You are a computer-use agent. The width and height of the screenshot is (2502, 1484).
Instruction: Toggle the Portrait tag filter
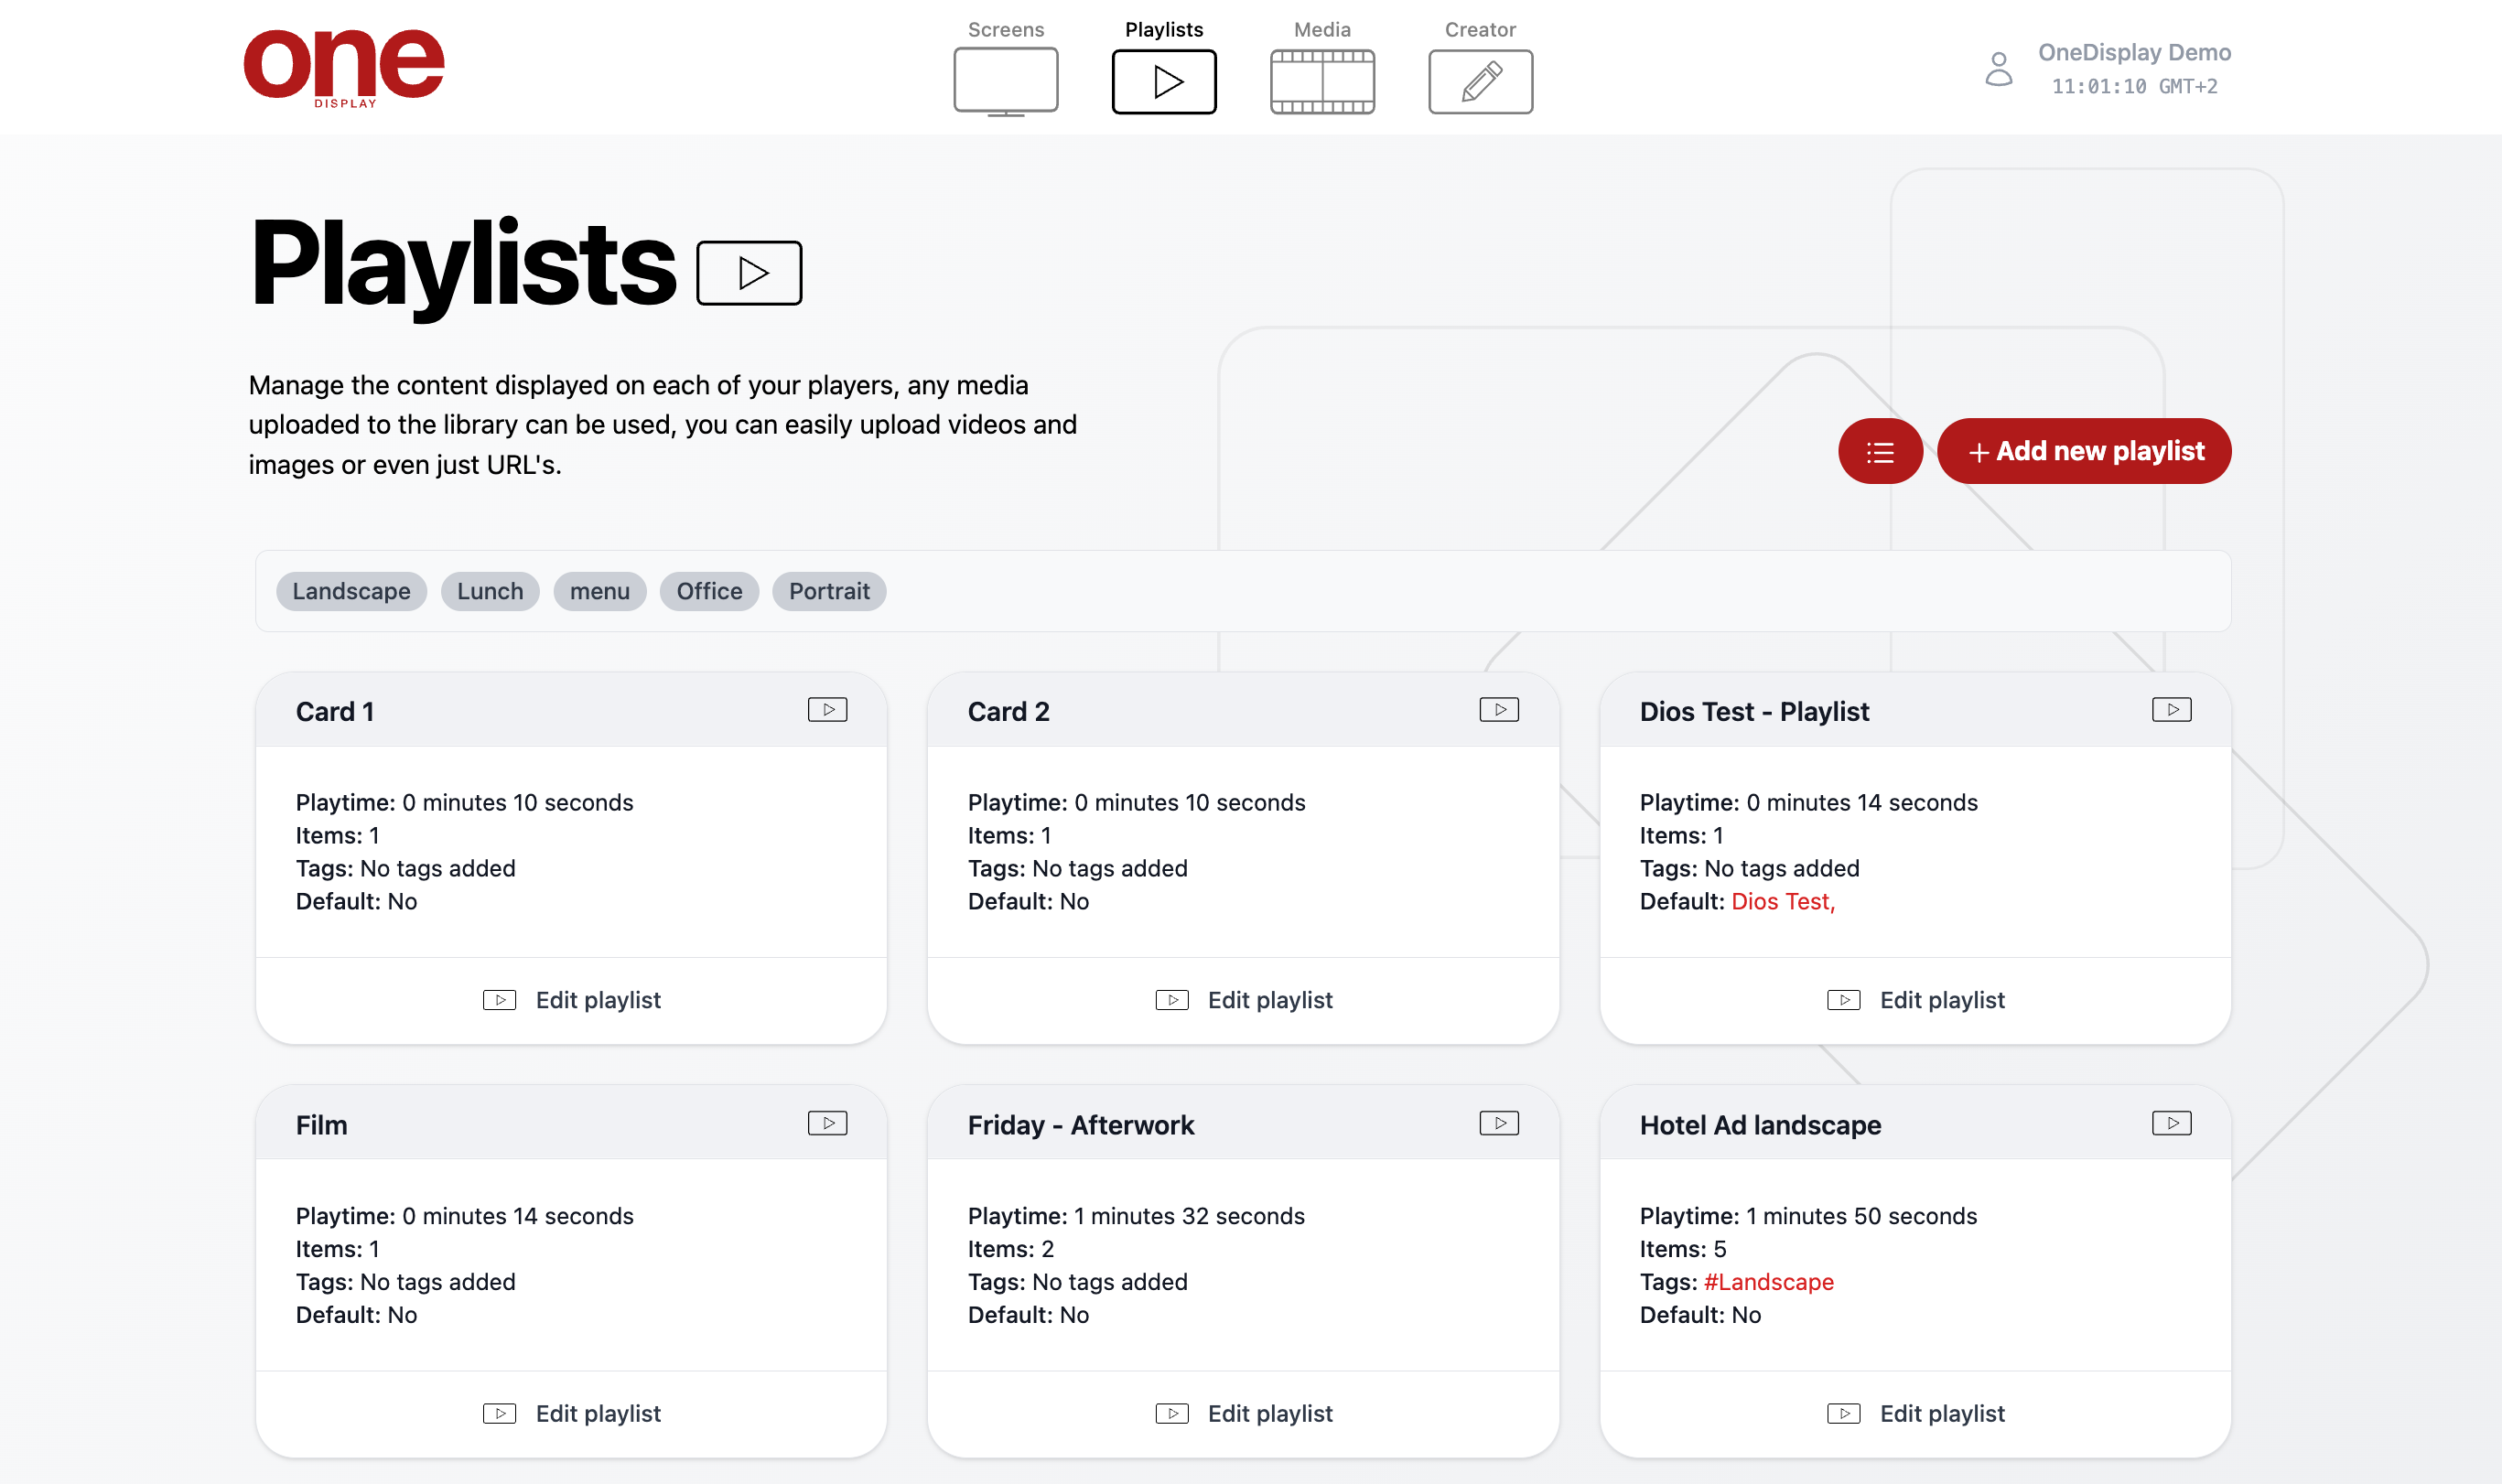coord(829,591)
